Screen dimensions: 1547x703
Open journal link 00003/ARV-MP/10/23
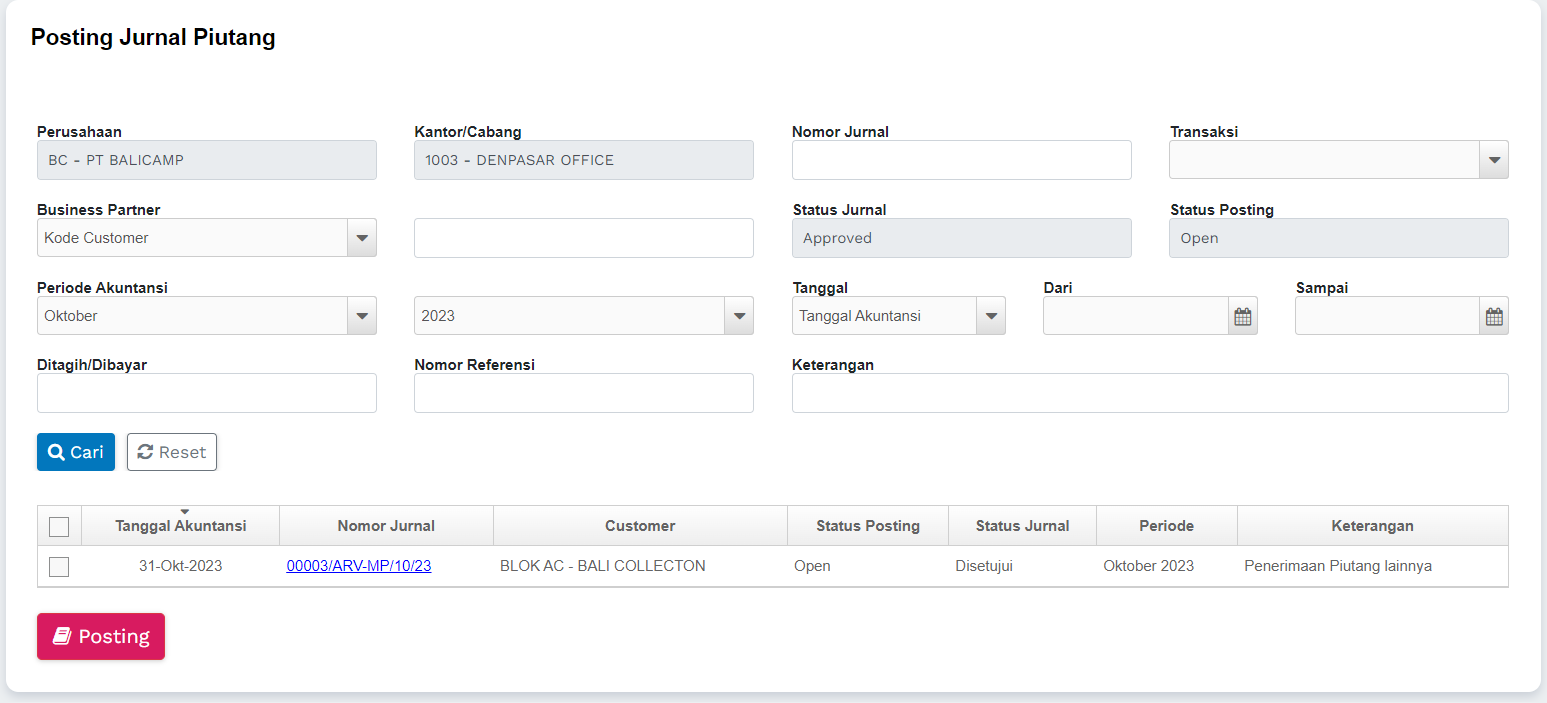[359, 566]
